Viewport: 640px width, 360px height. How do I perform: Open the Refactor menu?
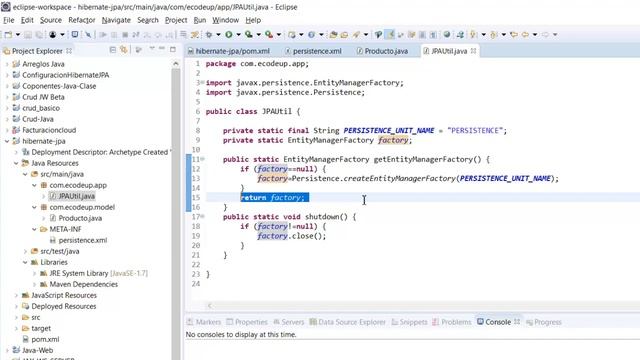pos(82,20)
